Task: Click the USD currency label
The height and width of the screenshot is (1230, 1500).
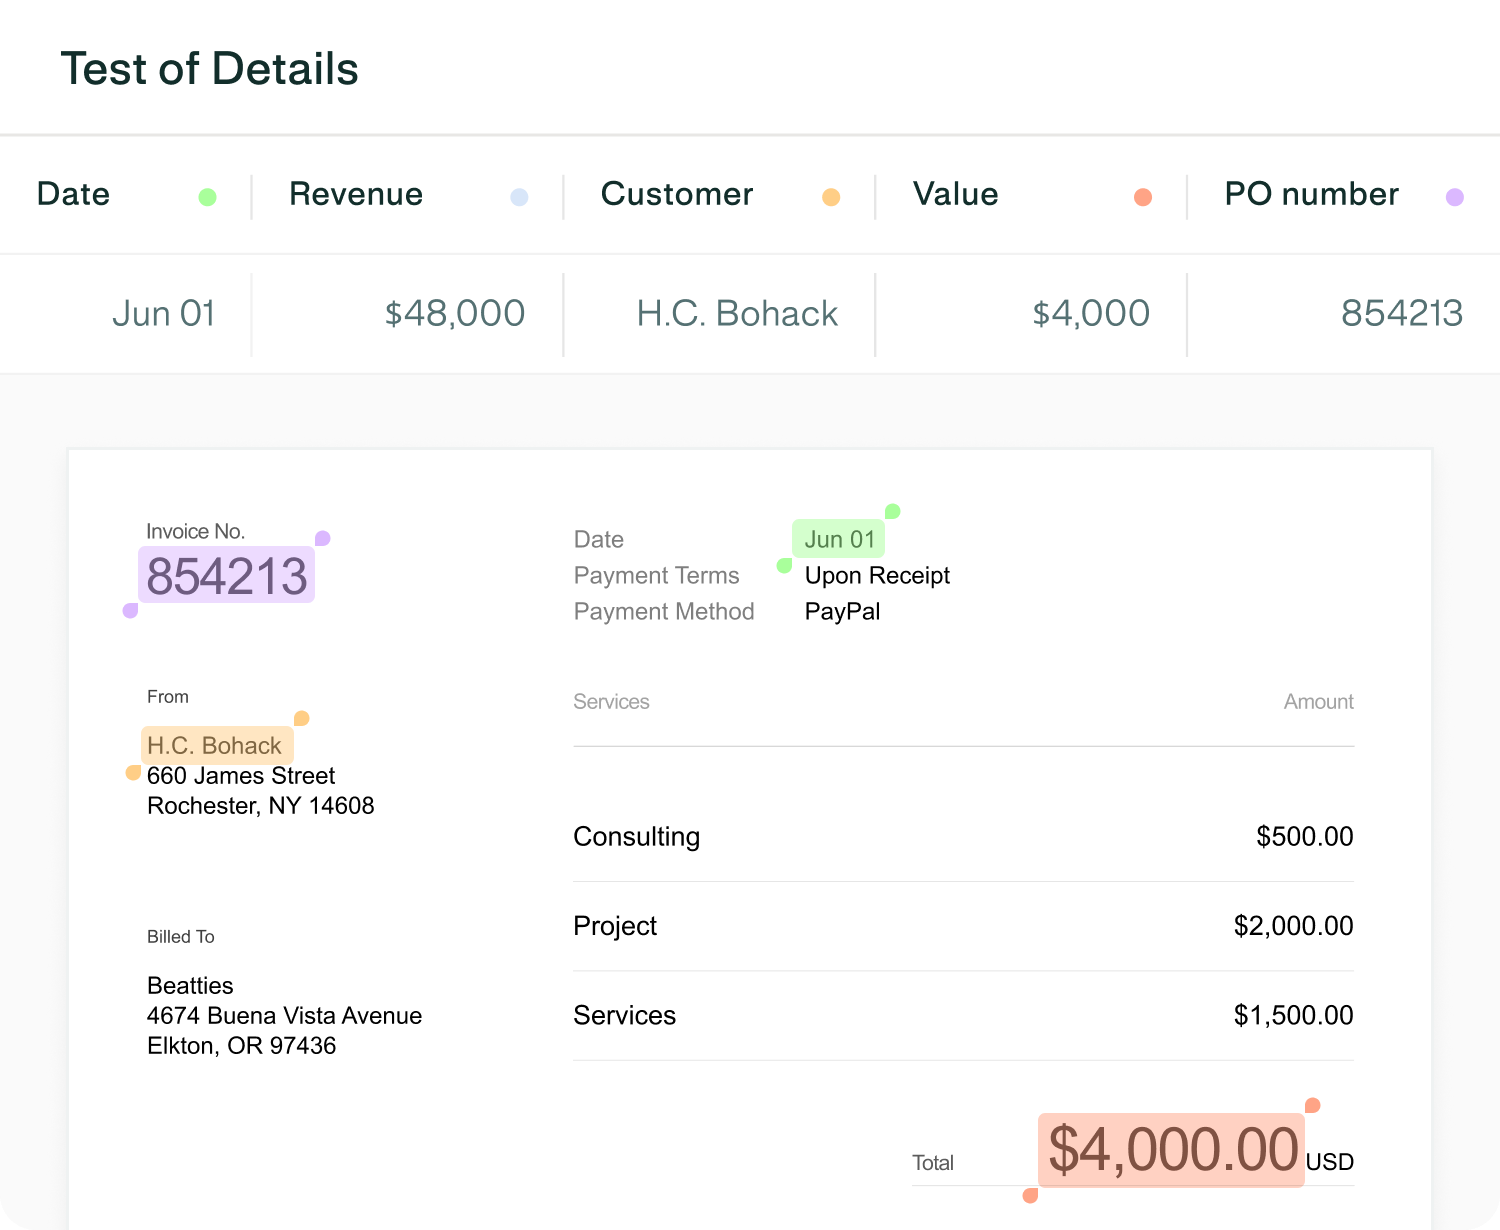Action: click(1330, 1162)
